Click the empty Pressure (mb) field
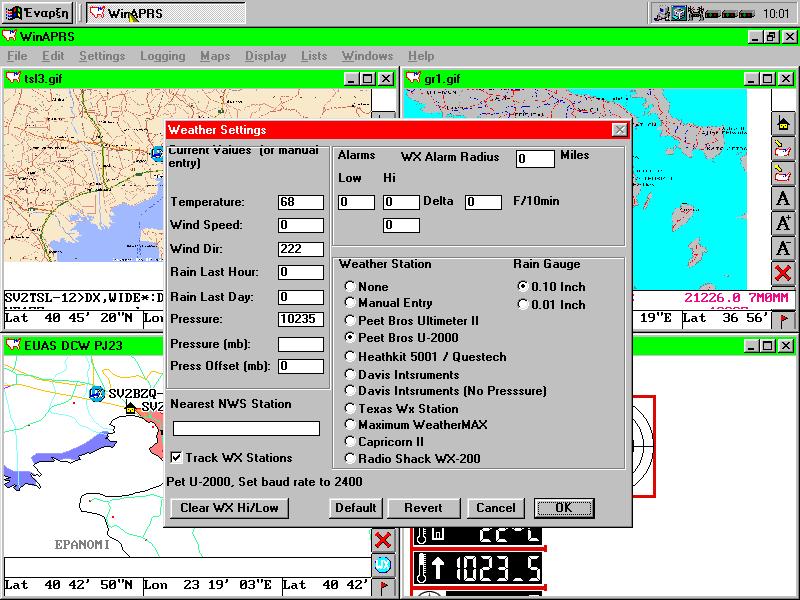 (x=301, y=344)
